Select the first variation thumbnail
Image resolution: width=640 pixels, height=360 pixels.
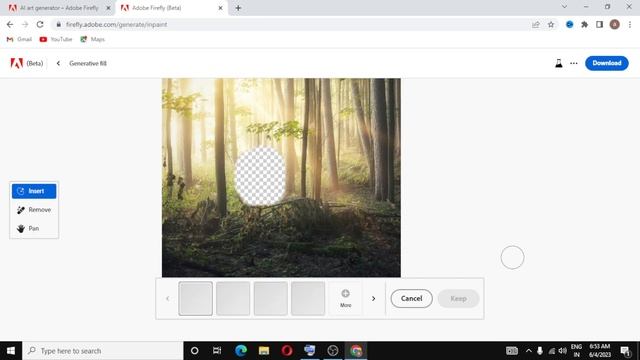[x=196, y=298]
